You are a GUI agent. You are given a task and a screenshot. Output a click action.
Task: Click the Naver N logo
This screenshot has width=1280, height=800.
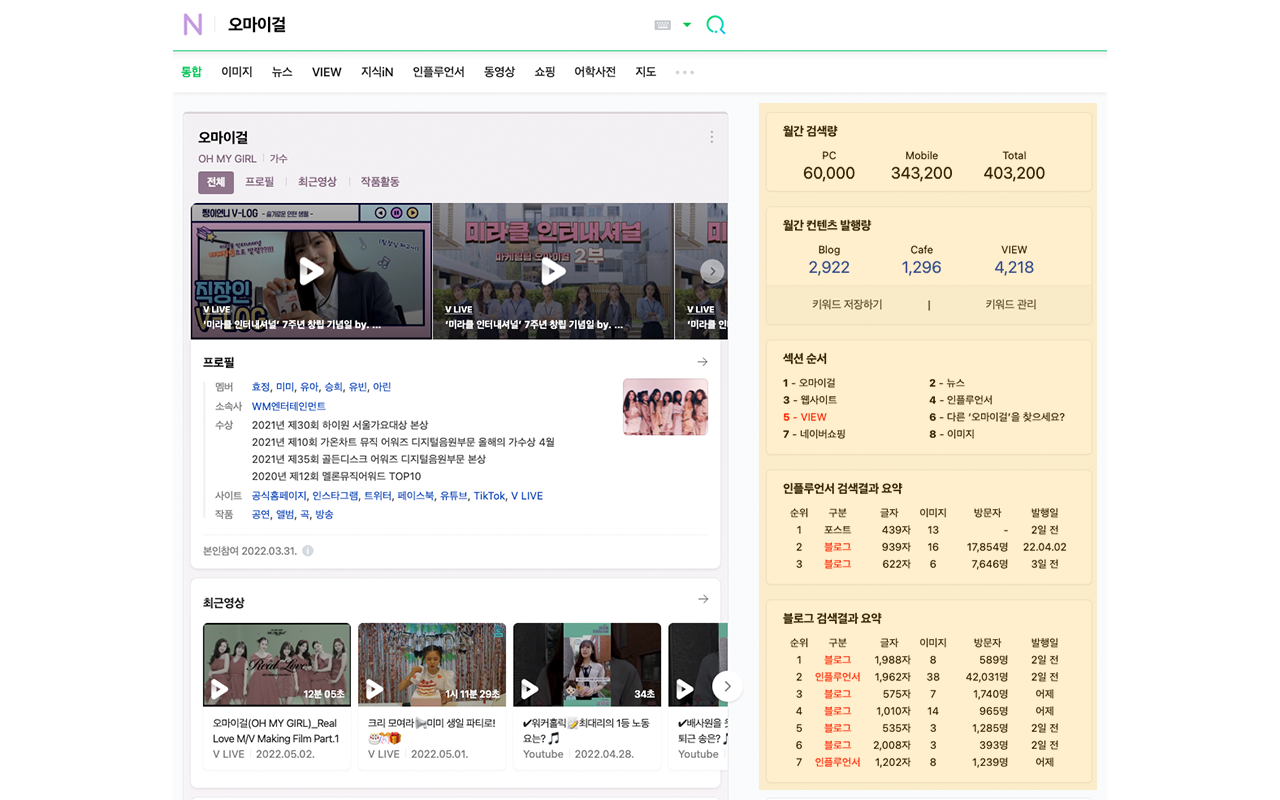(193, 24)
